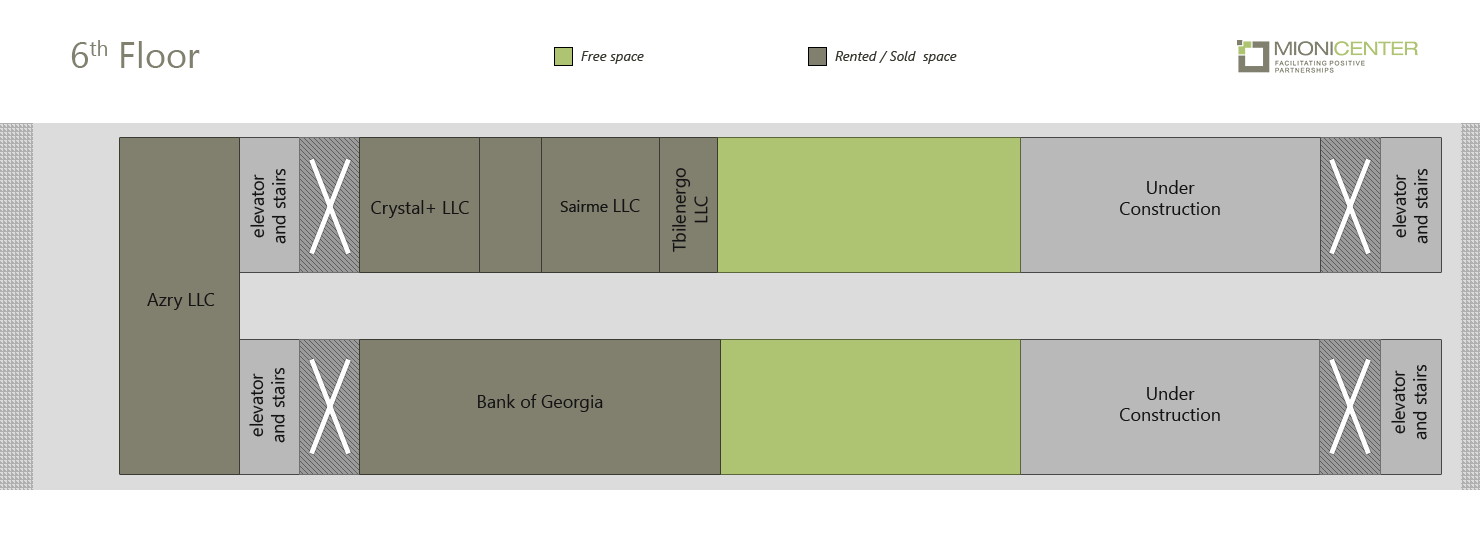
Task: Click the Mioni Center logo
Action: [x=1327, y=56]
